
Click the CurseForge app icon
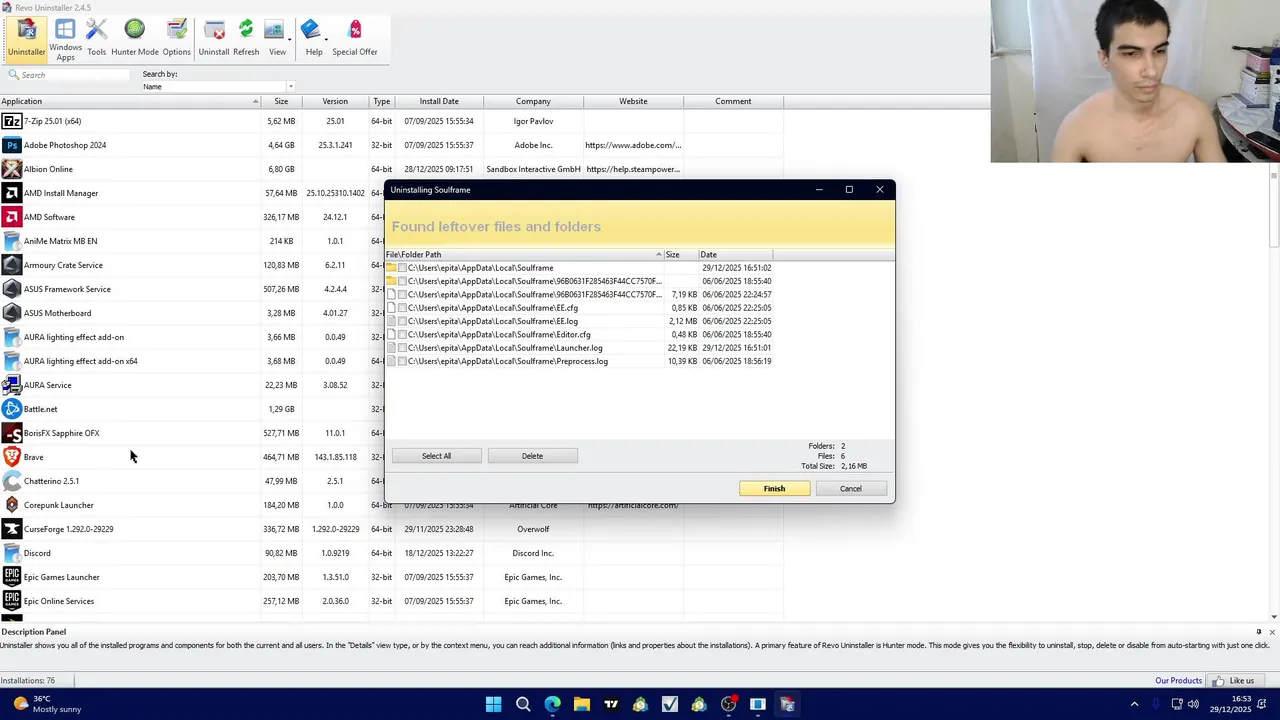(11, 529)
